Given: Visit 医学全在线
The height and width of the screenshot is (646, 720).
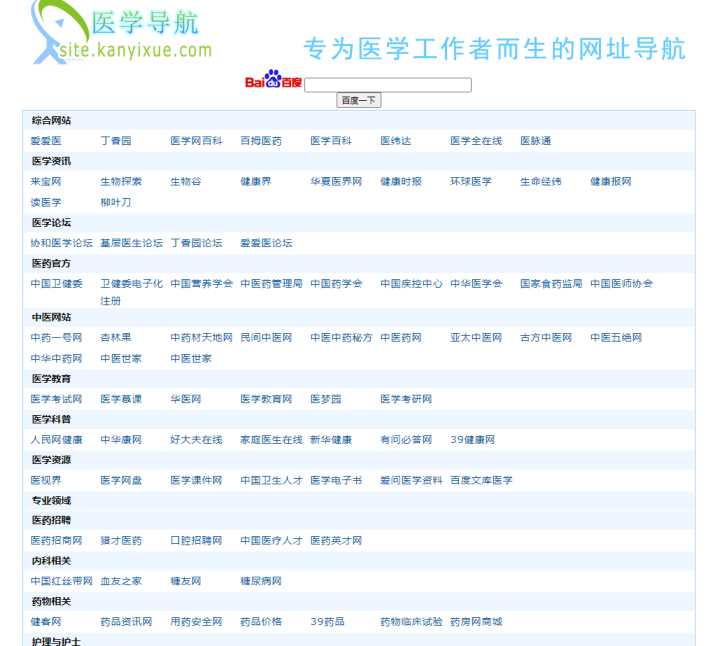Looking at the screenshot, I should [476, 141].
